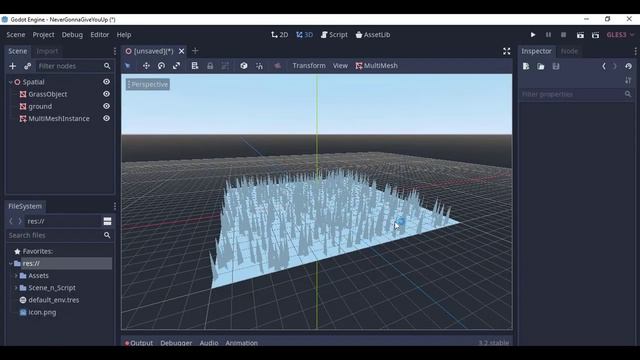Open Scene dock options menu dots
The width and height of the screenshot is (640, 360).
coord(115,51)
